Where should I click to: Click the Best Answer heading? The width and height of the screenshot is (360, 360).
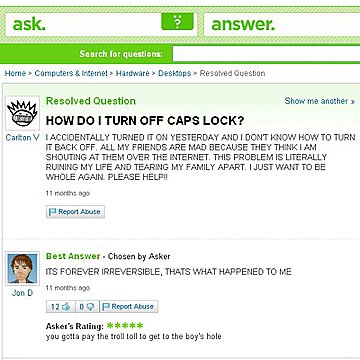(x=73, y=256)
